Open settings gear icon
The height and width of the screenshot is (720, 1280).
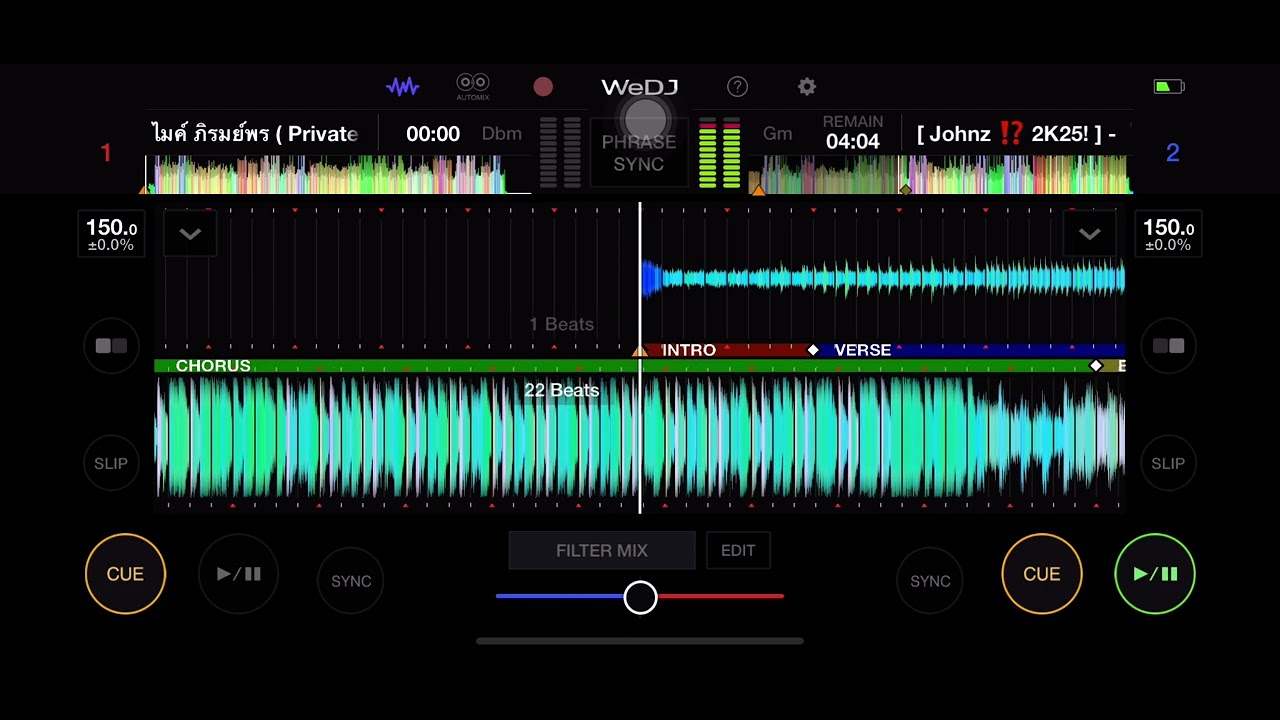click(807, 87)
